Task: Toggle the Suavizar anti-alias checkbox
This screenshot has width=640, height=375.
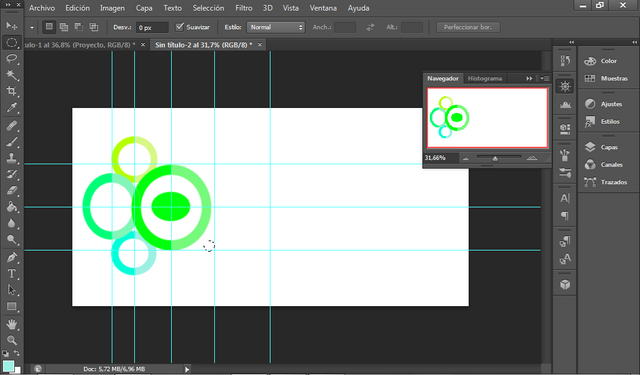Action: [x=180, y=27]
